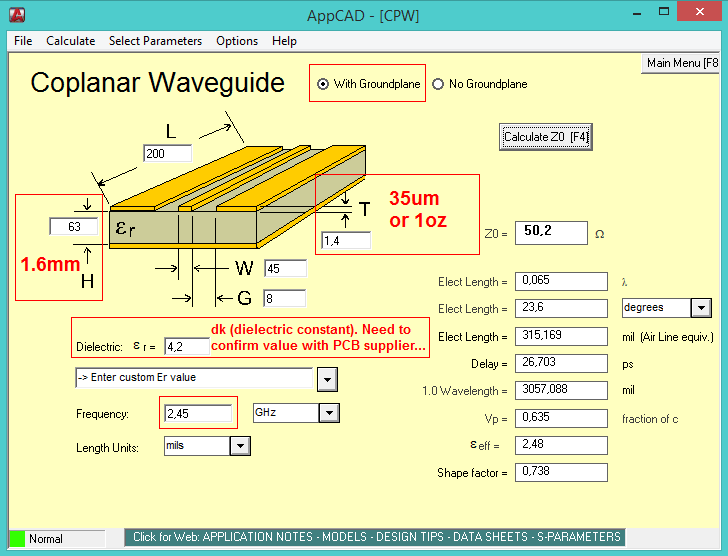Click the green Normal status indicator
Screen dimensions: 728x556
tap(17, 538)
